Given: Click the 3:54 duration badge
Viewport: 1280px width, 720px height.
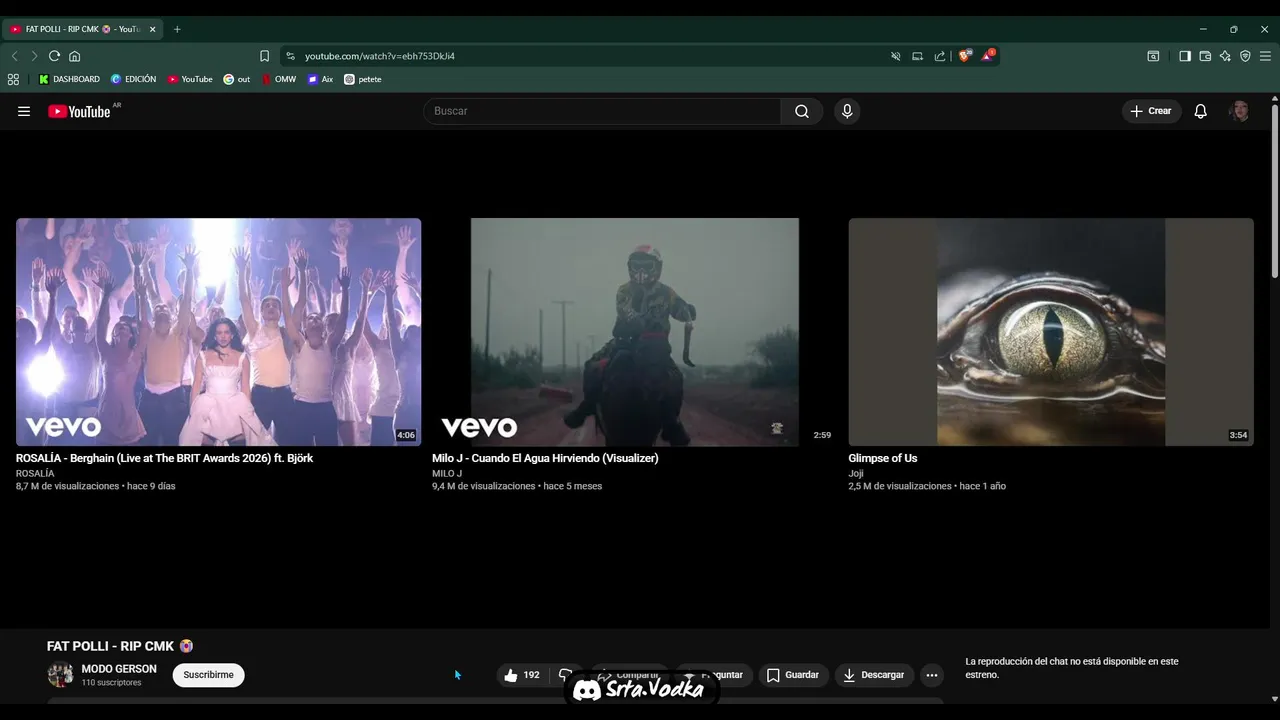Looking at the screenshot, I should point(1238,435).
